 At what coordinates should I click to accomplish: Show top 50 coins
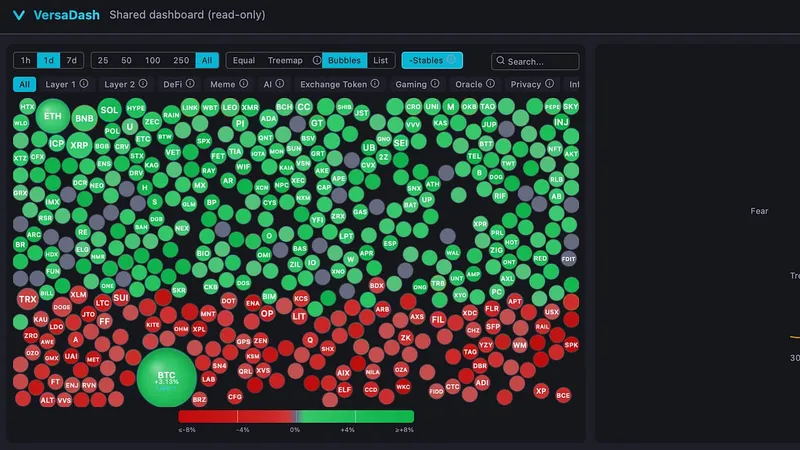pos(127,60)
